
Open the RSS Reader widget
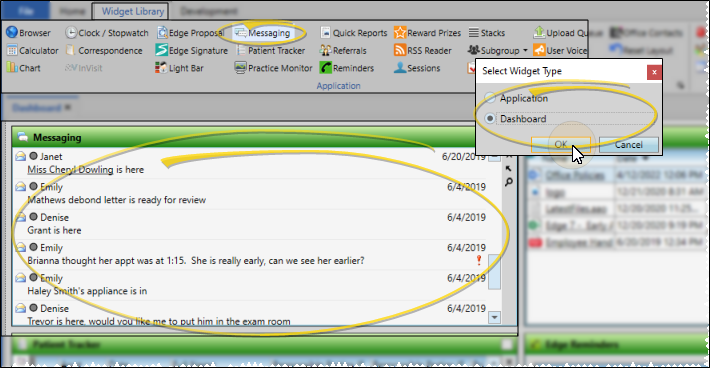(x=422, y=51)
